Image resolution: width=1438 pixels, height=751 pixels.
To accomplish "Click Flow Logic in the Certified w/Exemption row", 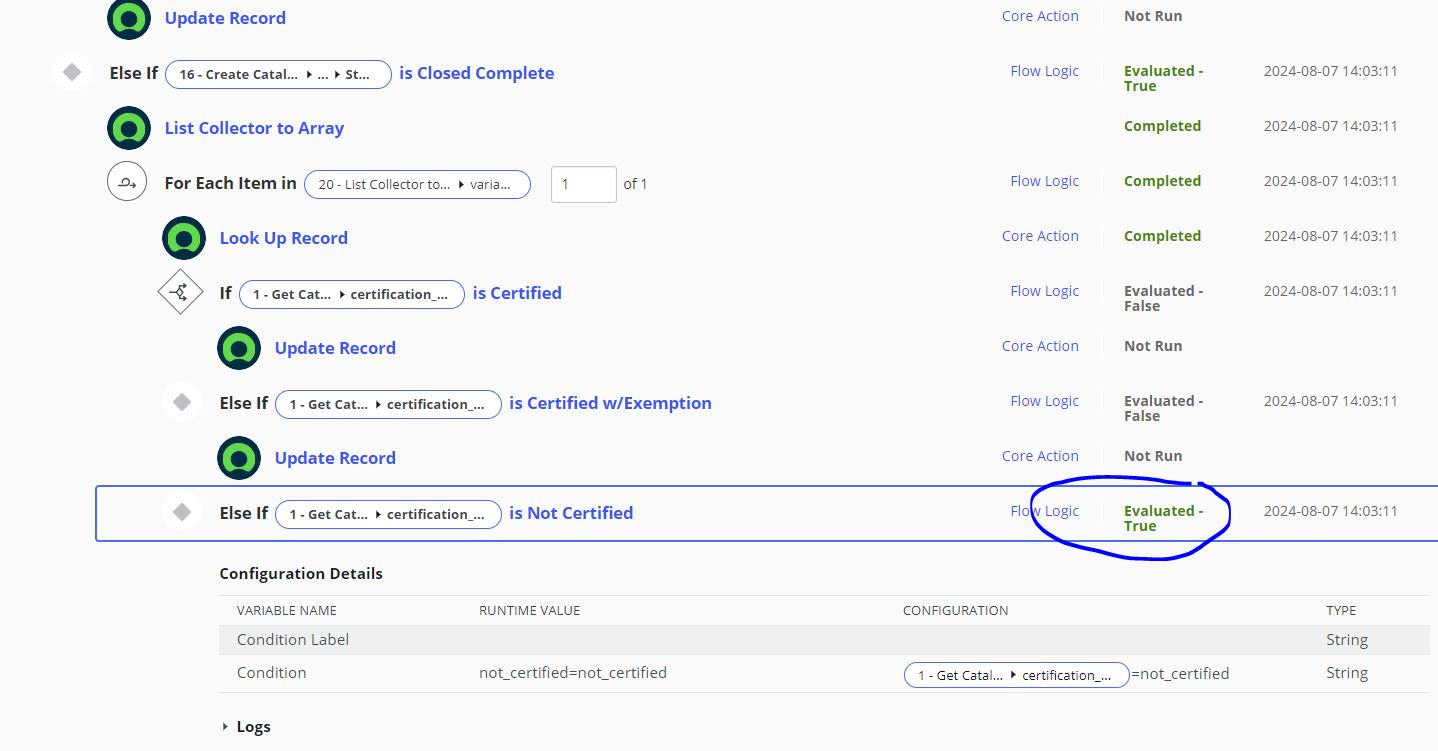I will (x=1044, y=401).
